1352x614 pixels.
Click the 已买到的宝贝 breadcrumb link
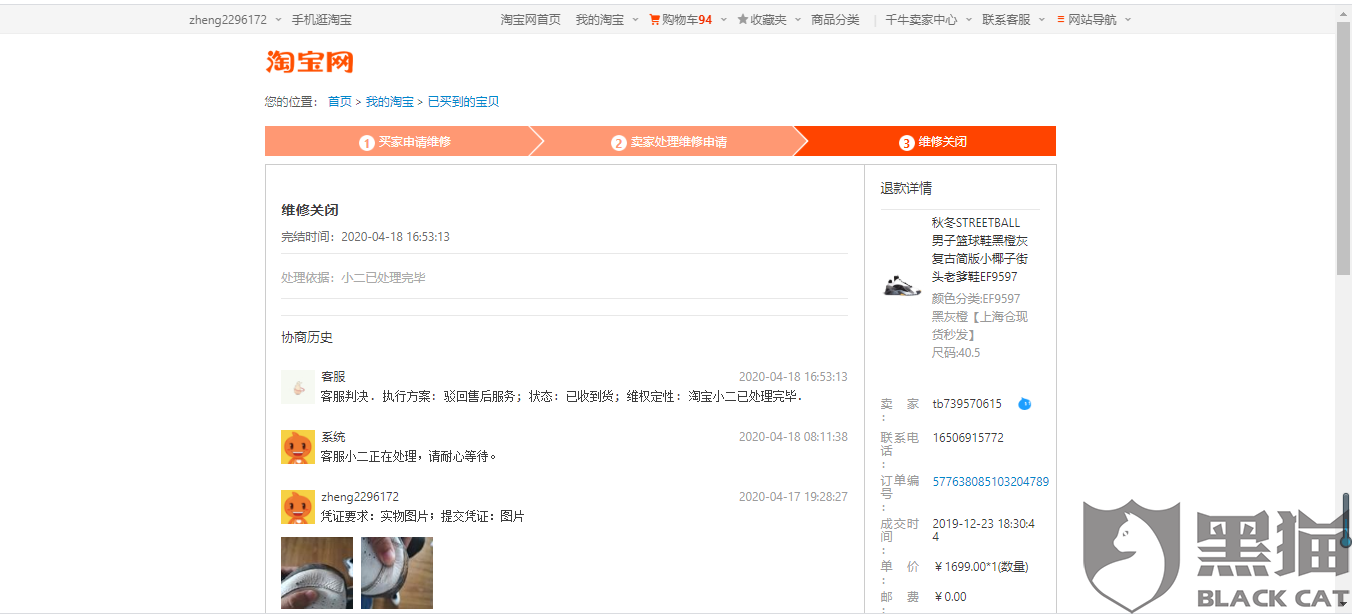[464, 101]
